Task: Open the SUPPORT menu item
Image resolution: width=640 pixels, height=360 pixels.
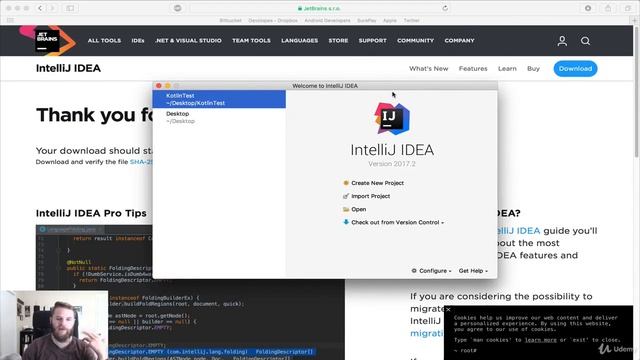Action: click(x=373, y=40)
